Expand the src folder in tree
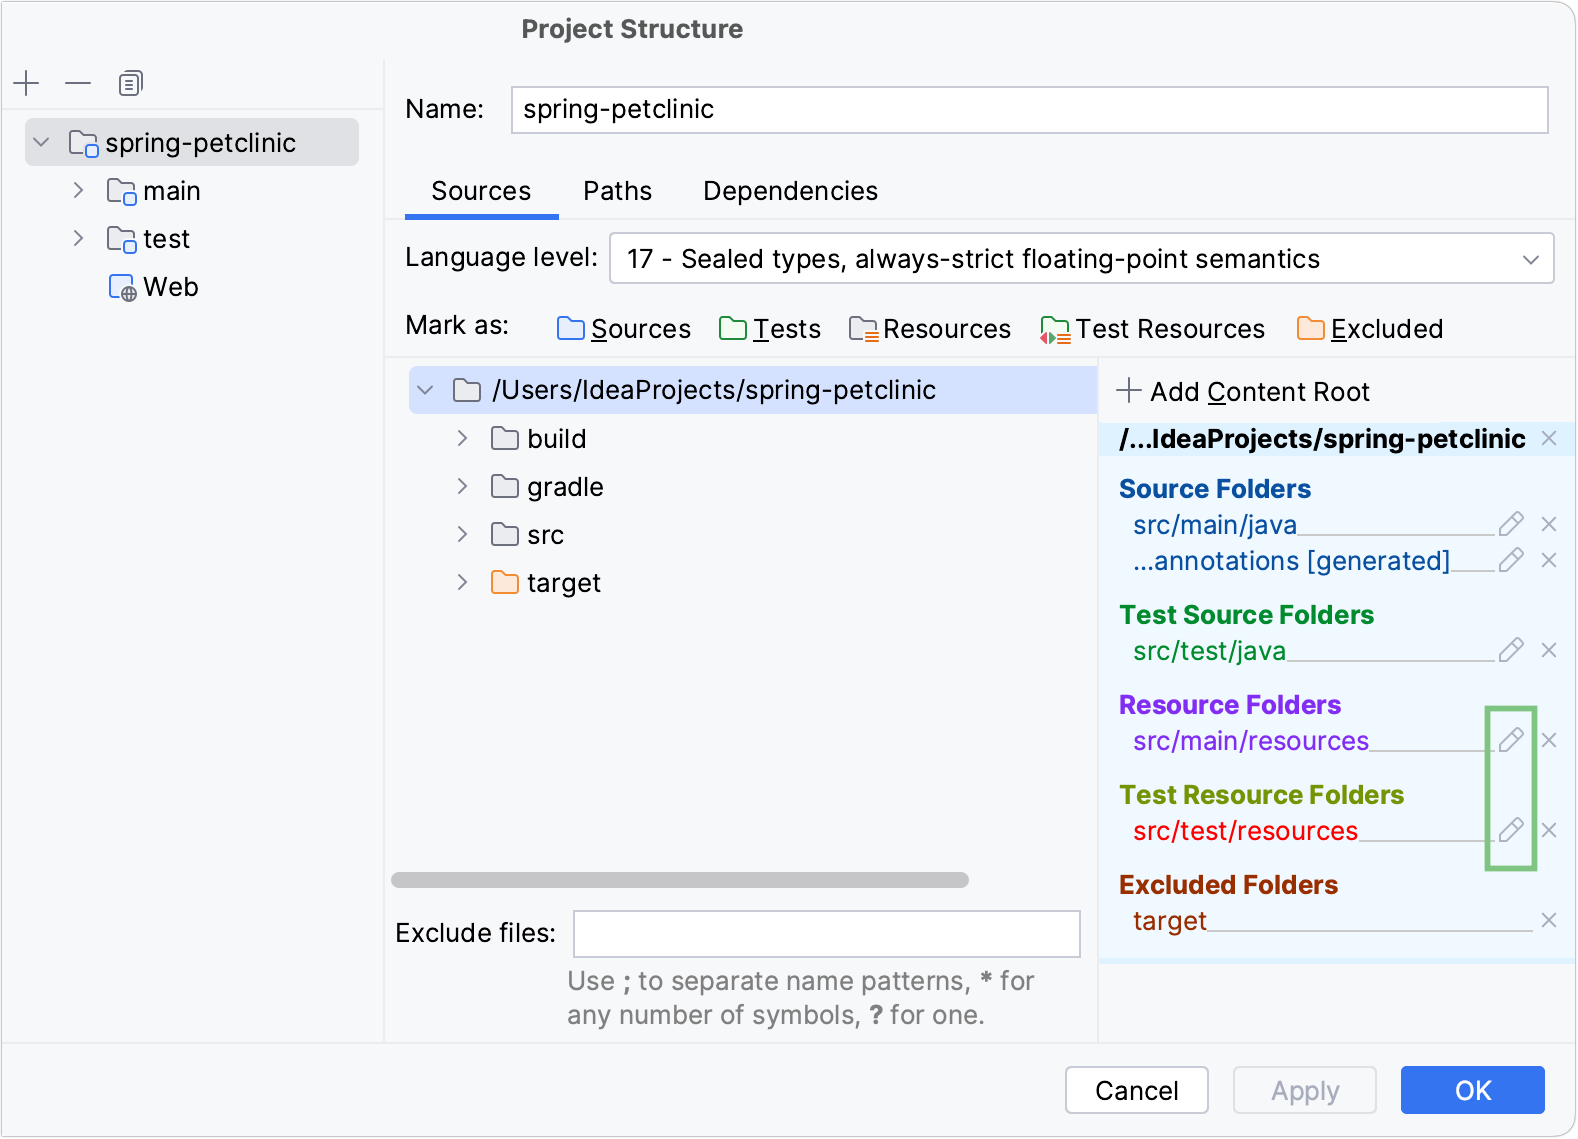 click(462, 534)
